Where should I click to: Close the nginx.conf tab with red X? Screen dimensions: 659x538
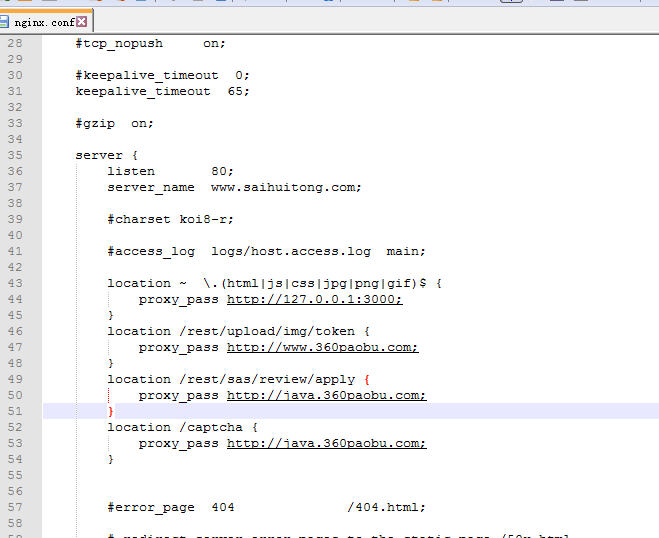(x=82, y=21)
